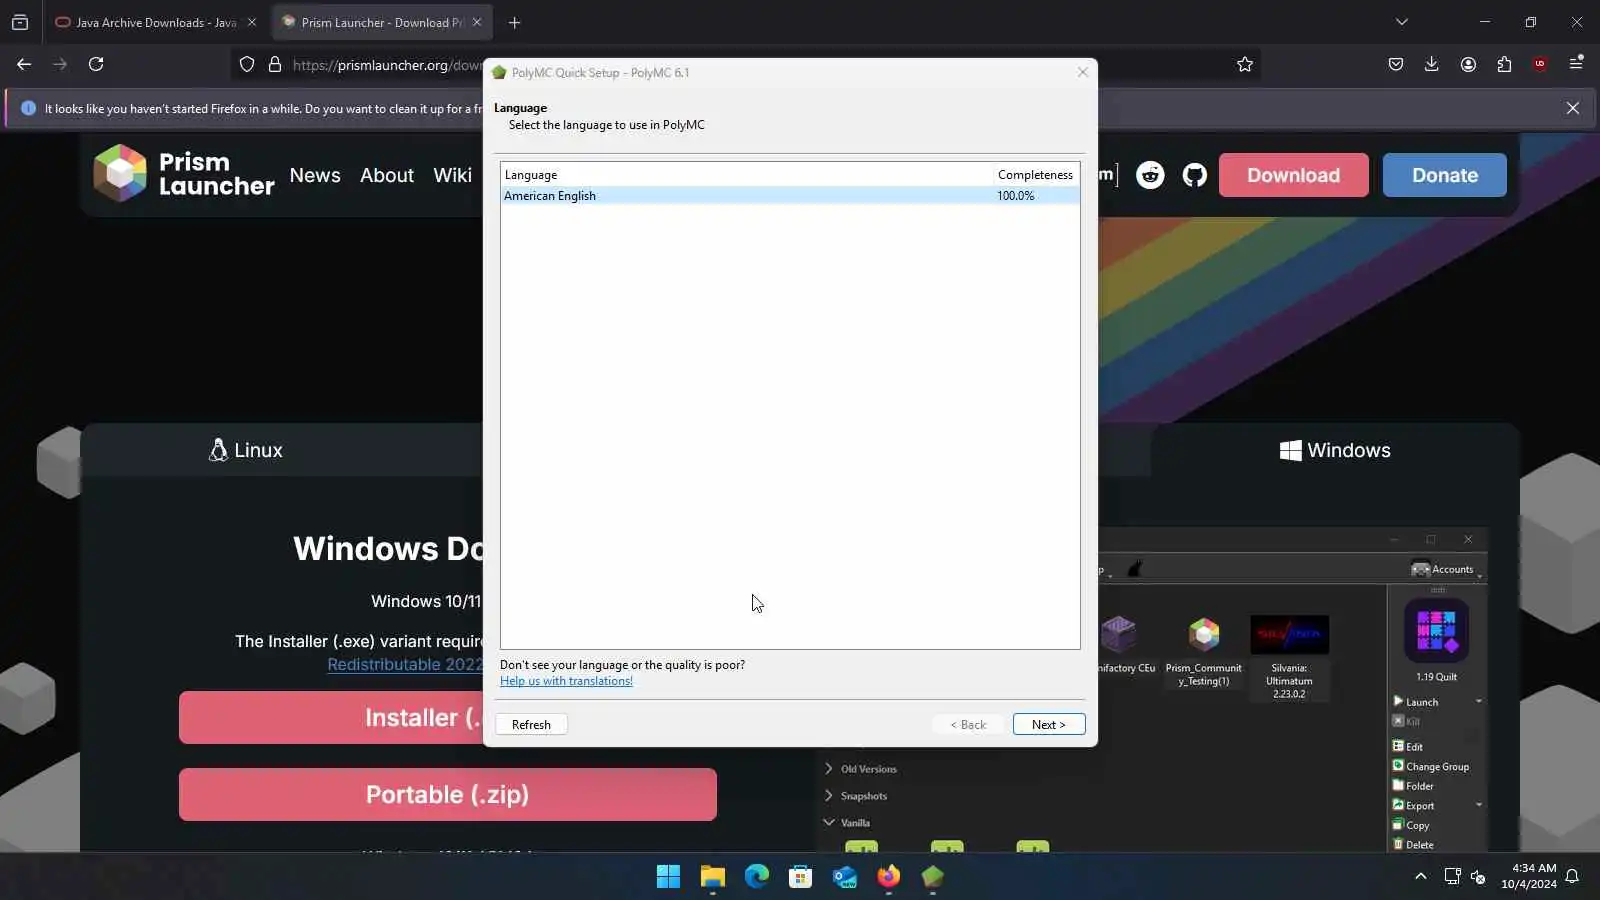Click the red Download button
The width and height of the screenshot is (1600, 900).
click(x=1293, y=175)
